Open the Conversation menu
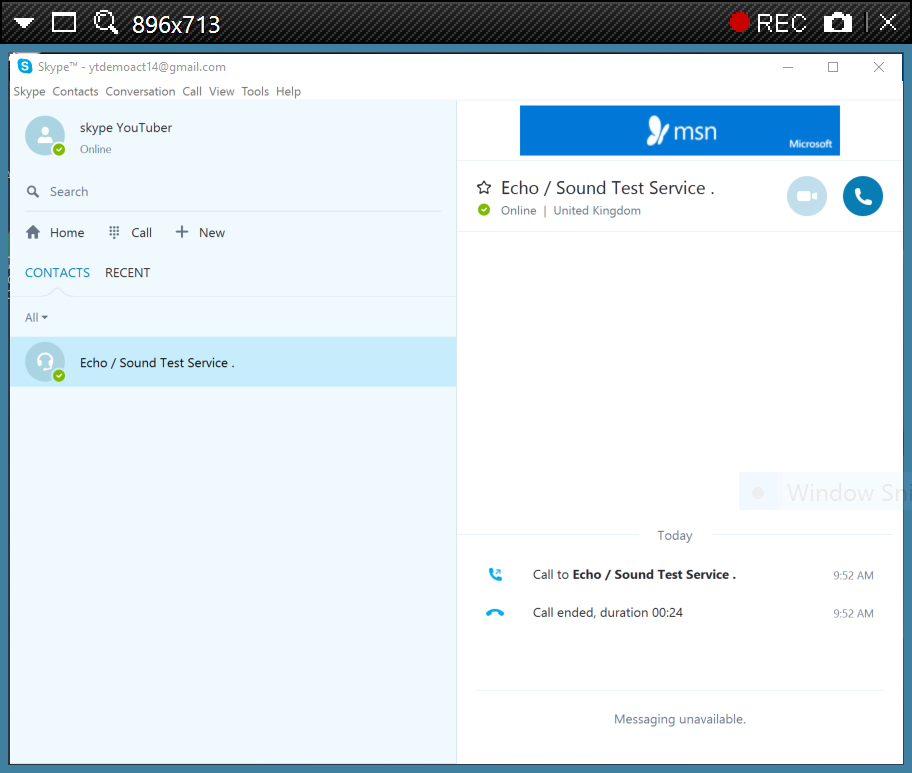The image size is (912, 773). coord(140,91)
